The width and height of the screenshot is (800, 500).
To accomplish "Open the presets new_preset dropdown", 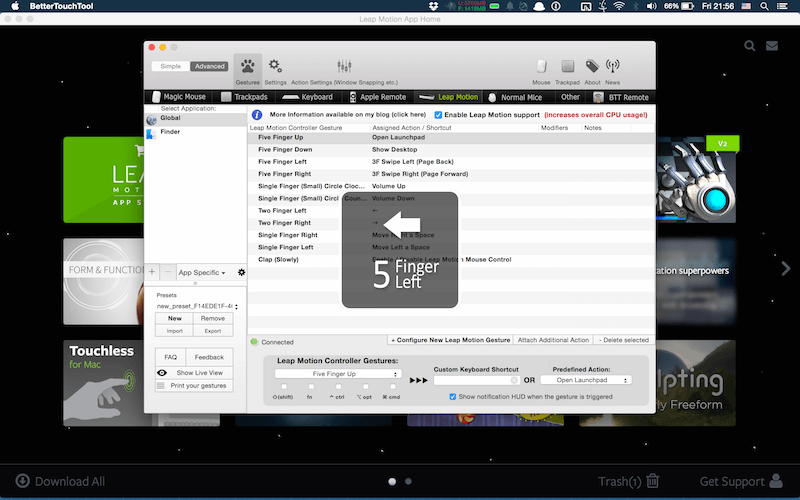I will pyautogui.click(x=197, y=306).
